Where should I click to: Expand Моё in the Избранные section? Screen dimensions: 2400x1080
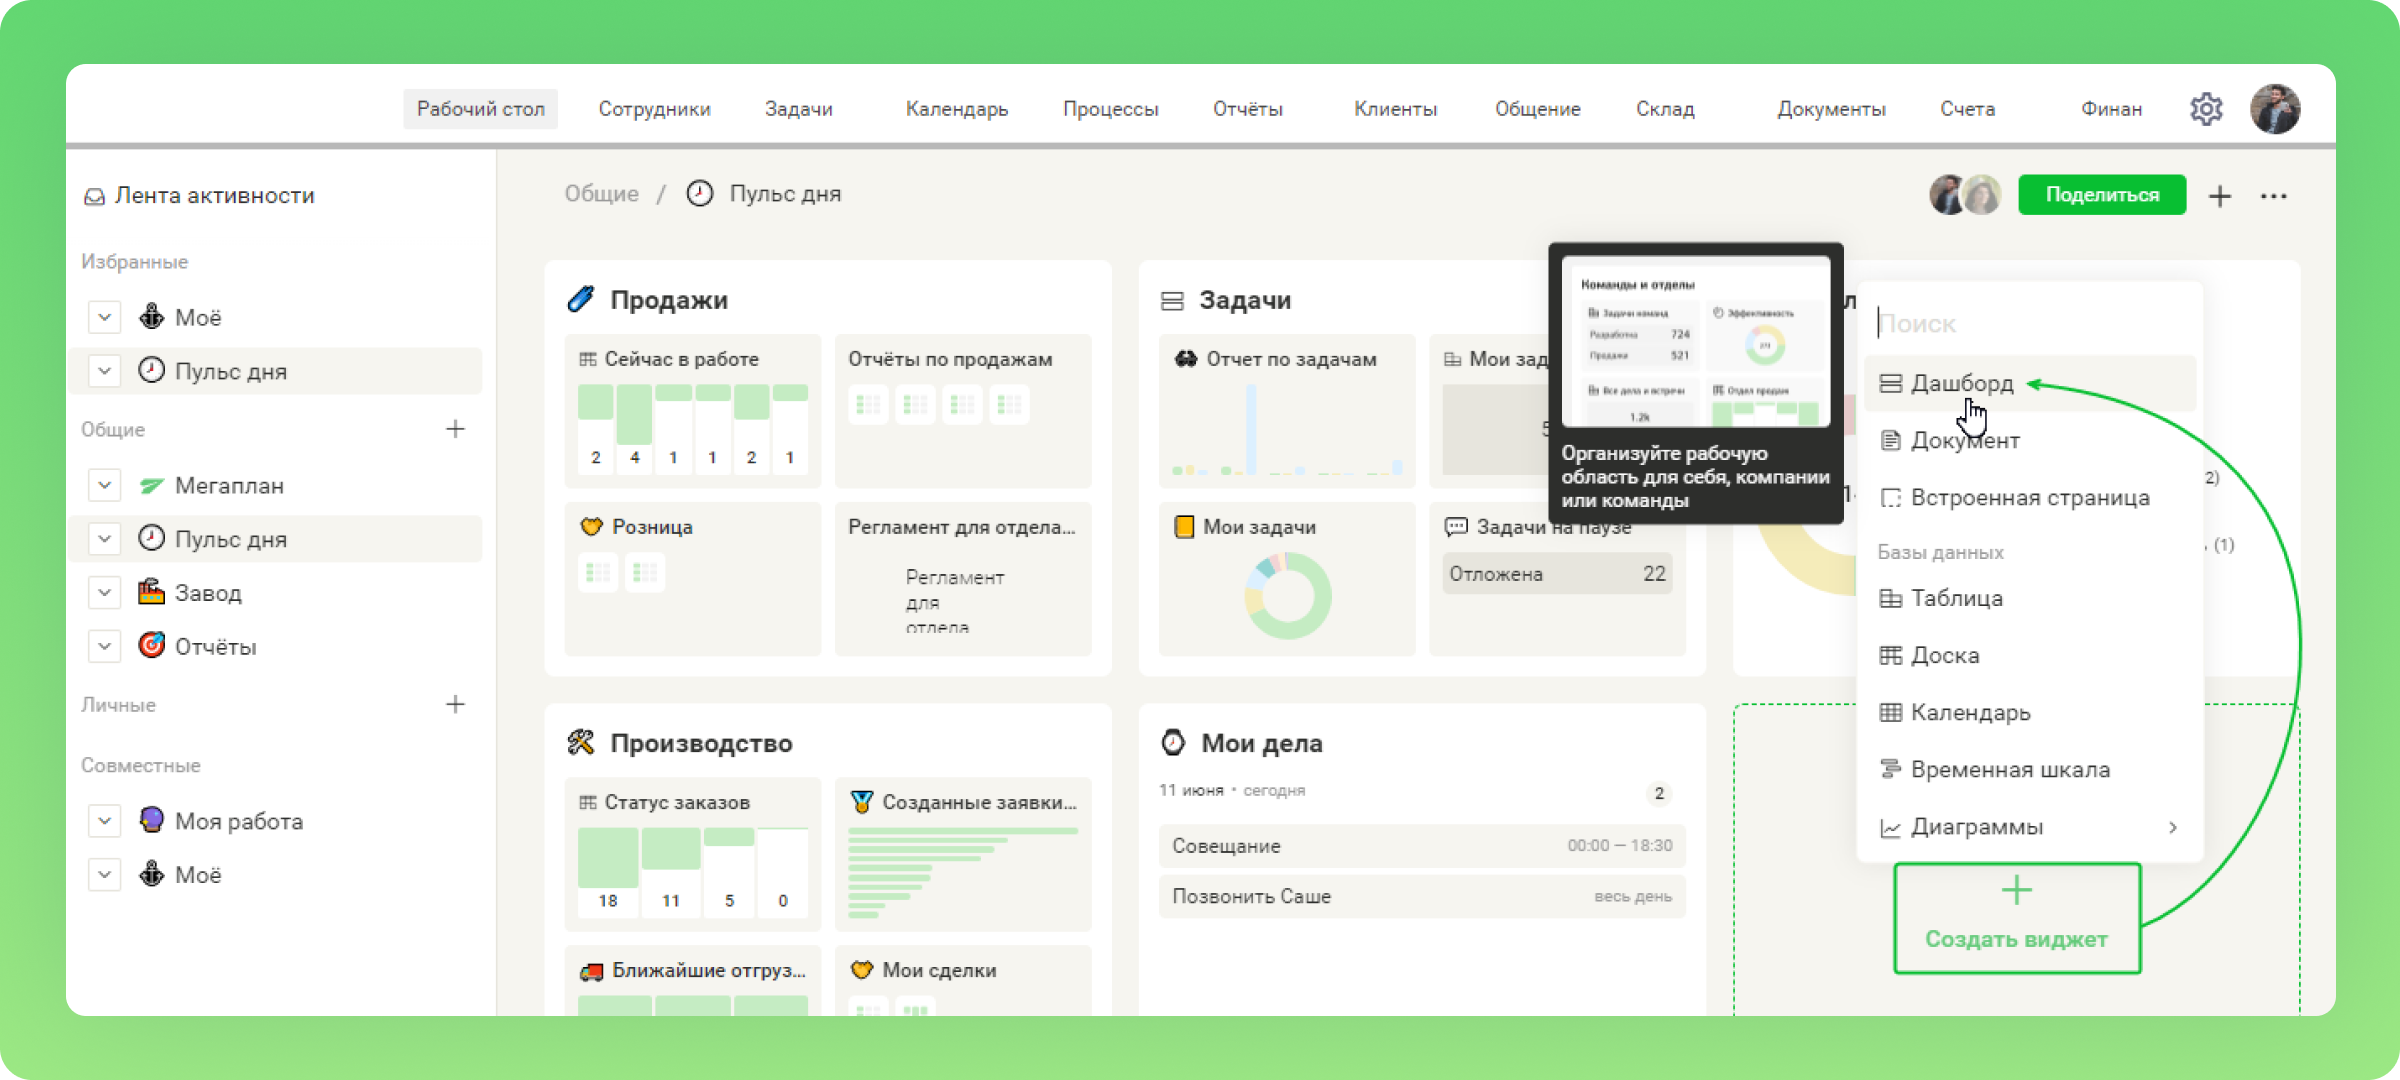coord(104,317)
